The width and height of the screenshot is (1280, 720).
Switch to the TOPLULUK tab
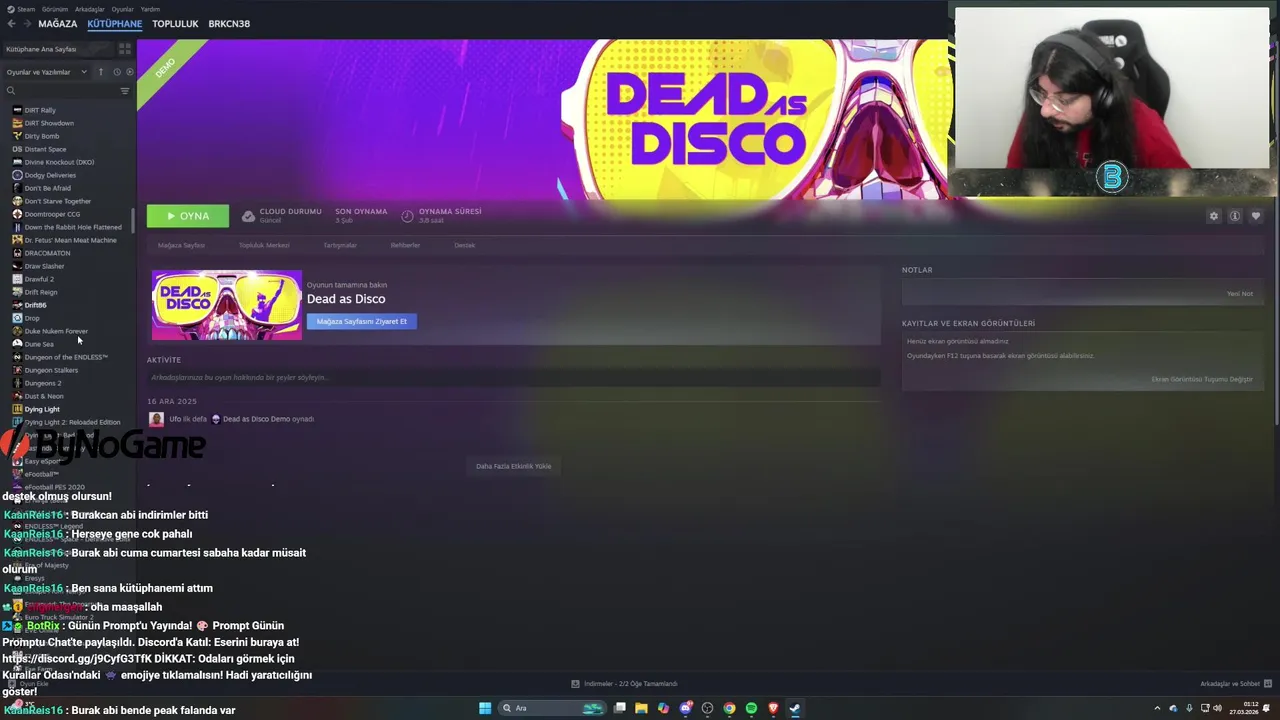click(175, 23)
